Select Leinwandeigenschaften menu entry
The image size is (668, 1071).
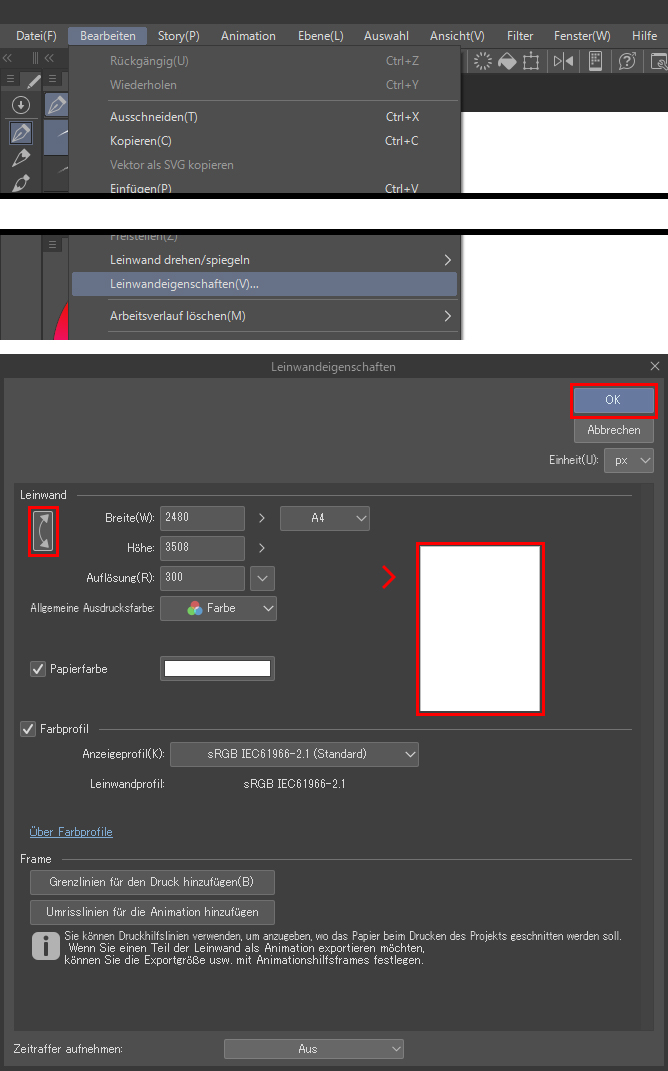coord(264,284)
